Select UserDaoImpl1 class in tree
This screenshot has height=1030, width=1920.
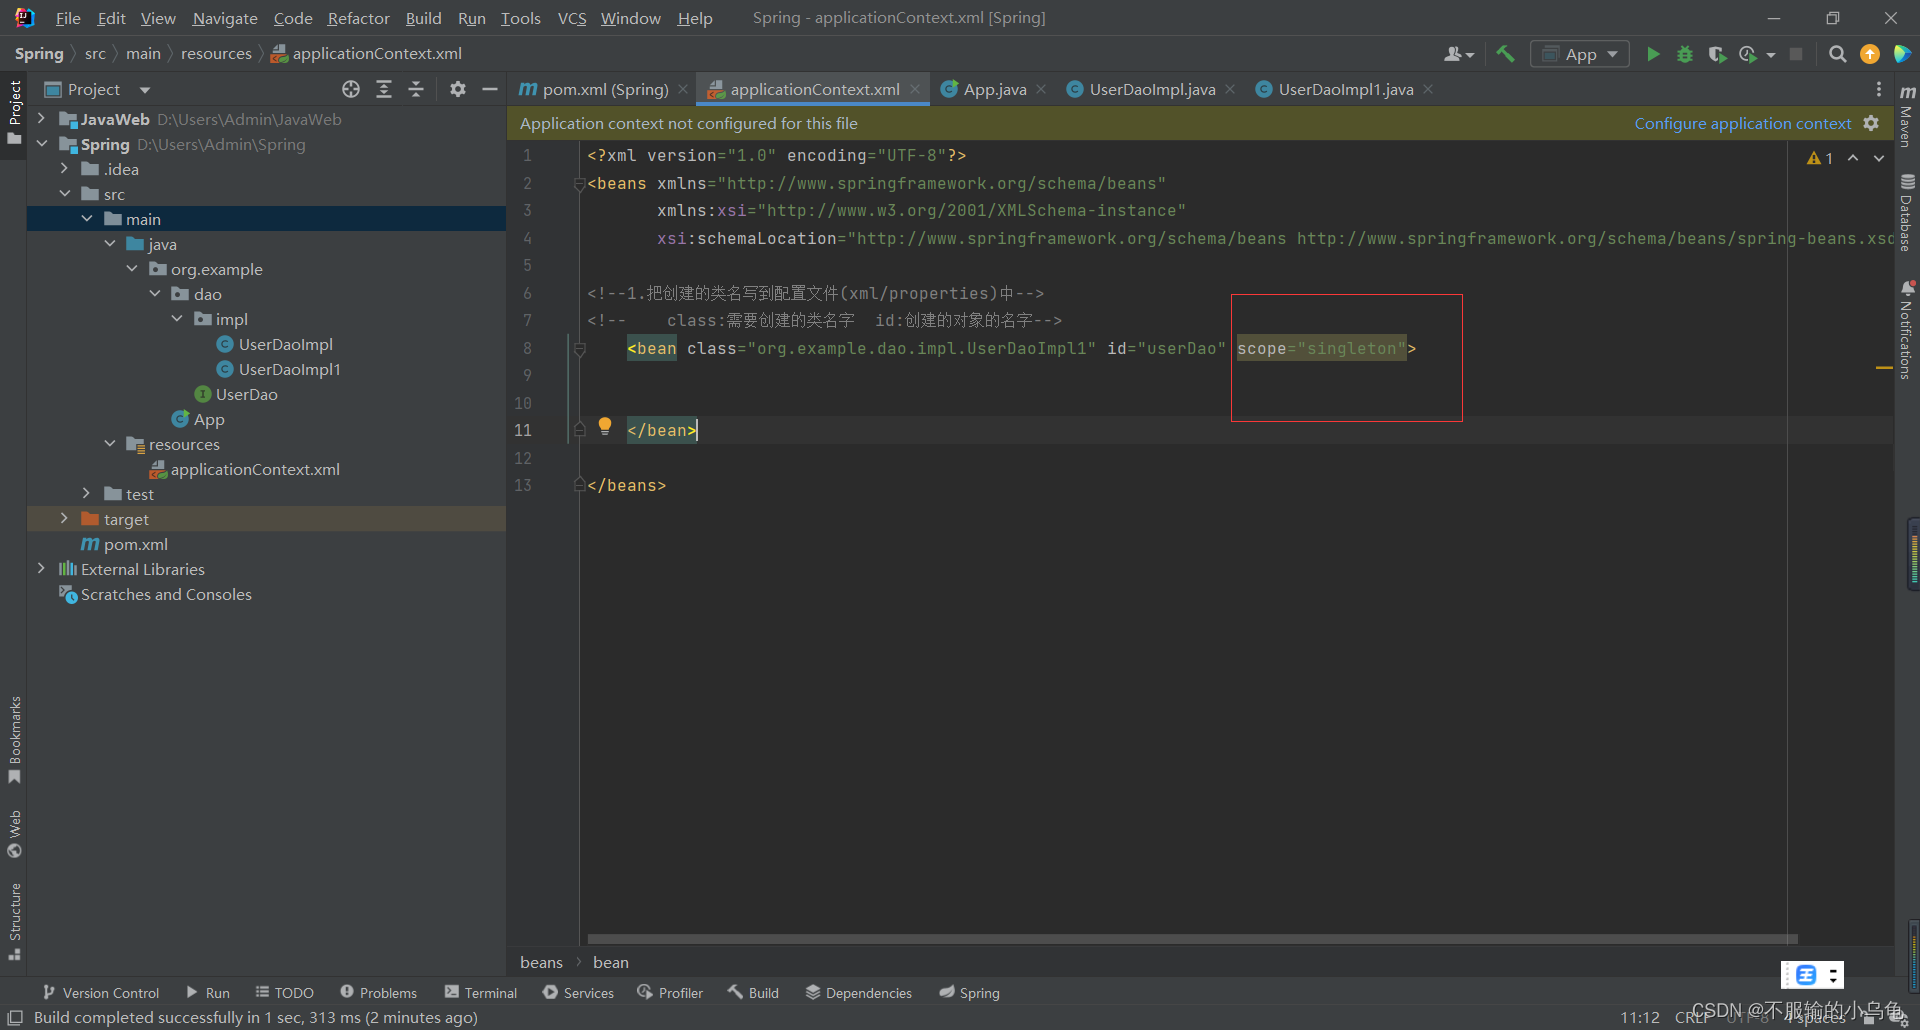pos(289,369)
